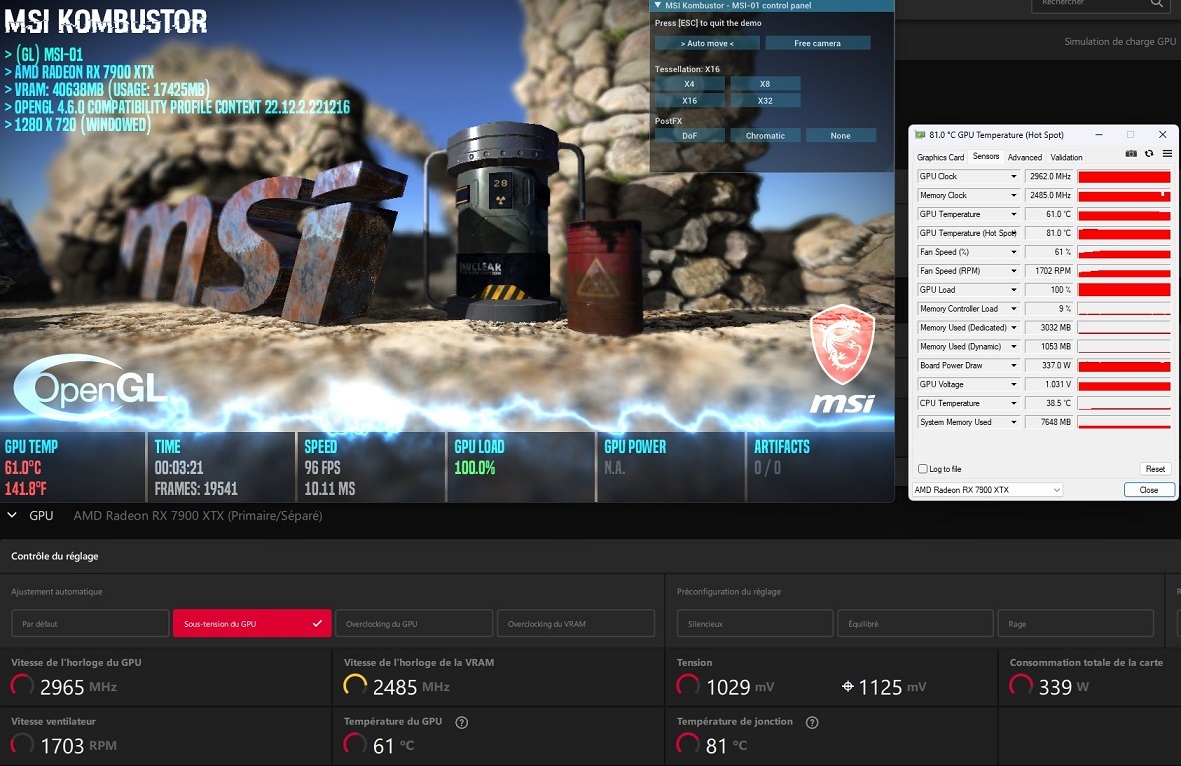Choose the Rage tuning preset
The height and width of the screenshot is (766, 1181).
tap(1076, 624)
